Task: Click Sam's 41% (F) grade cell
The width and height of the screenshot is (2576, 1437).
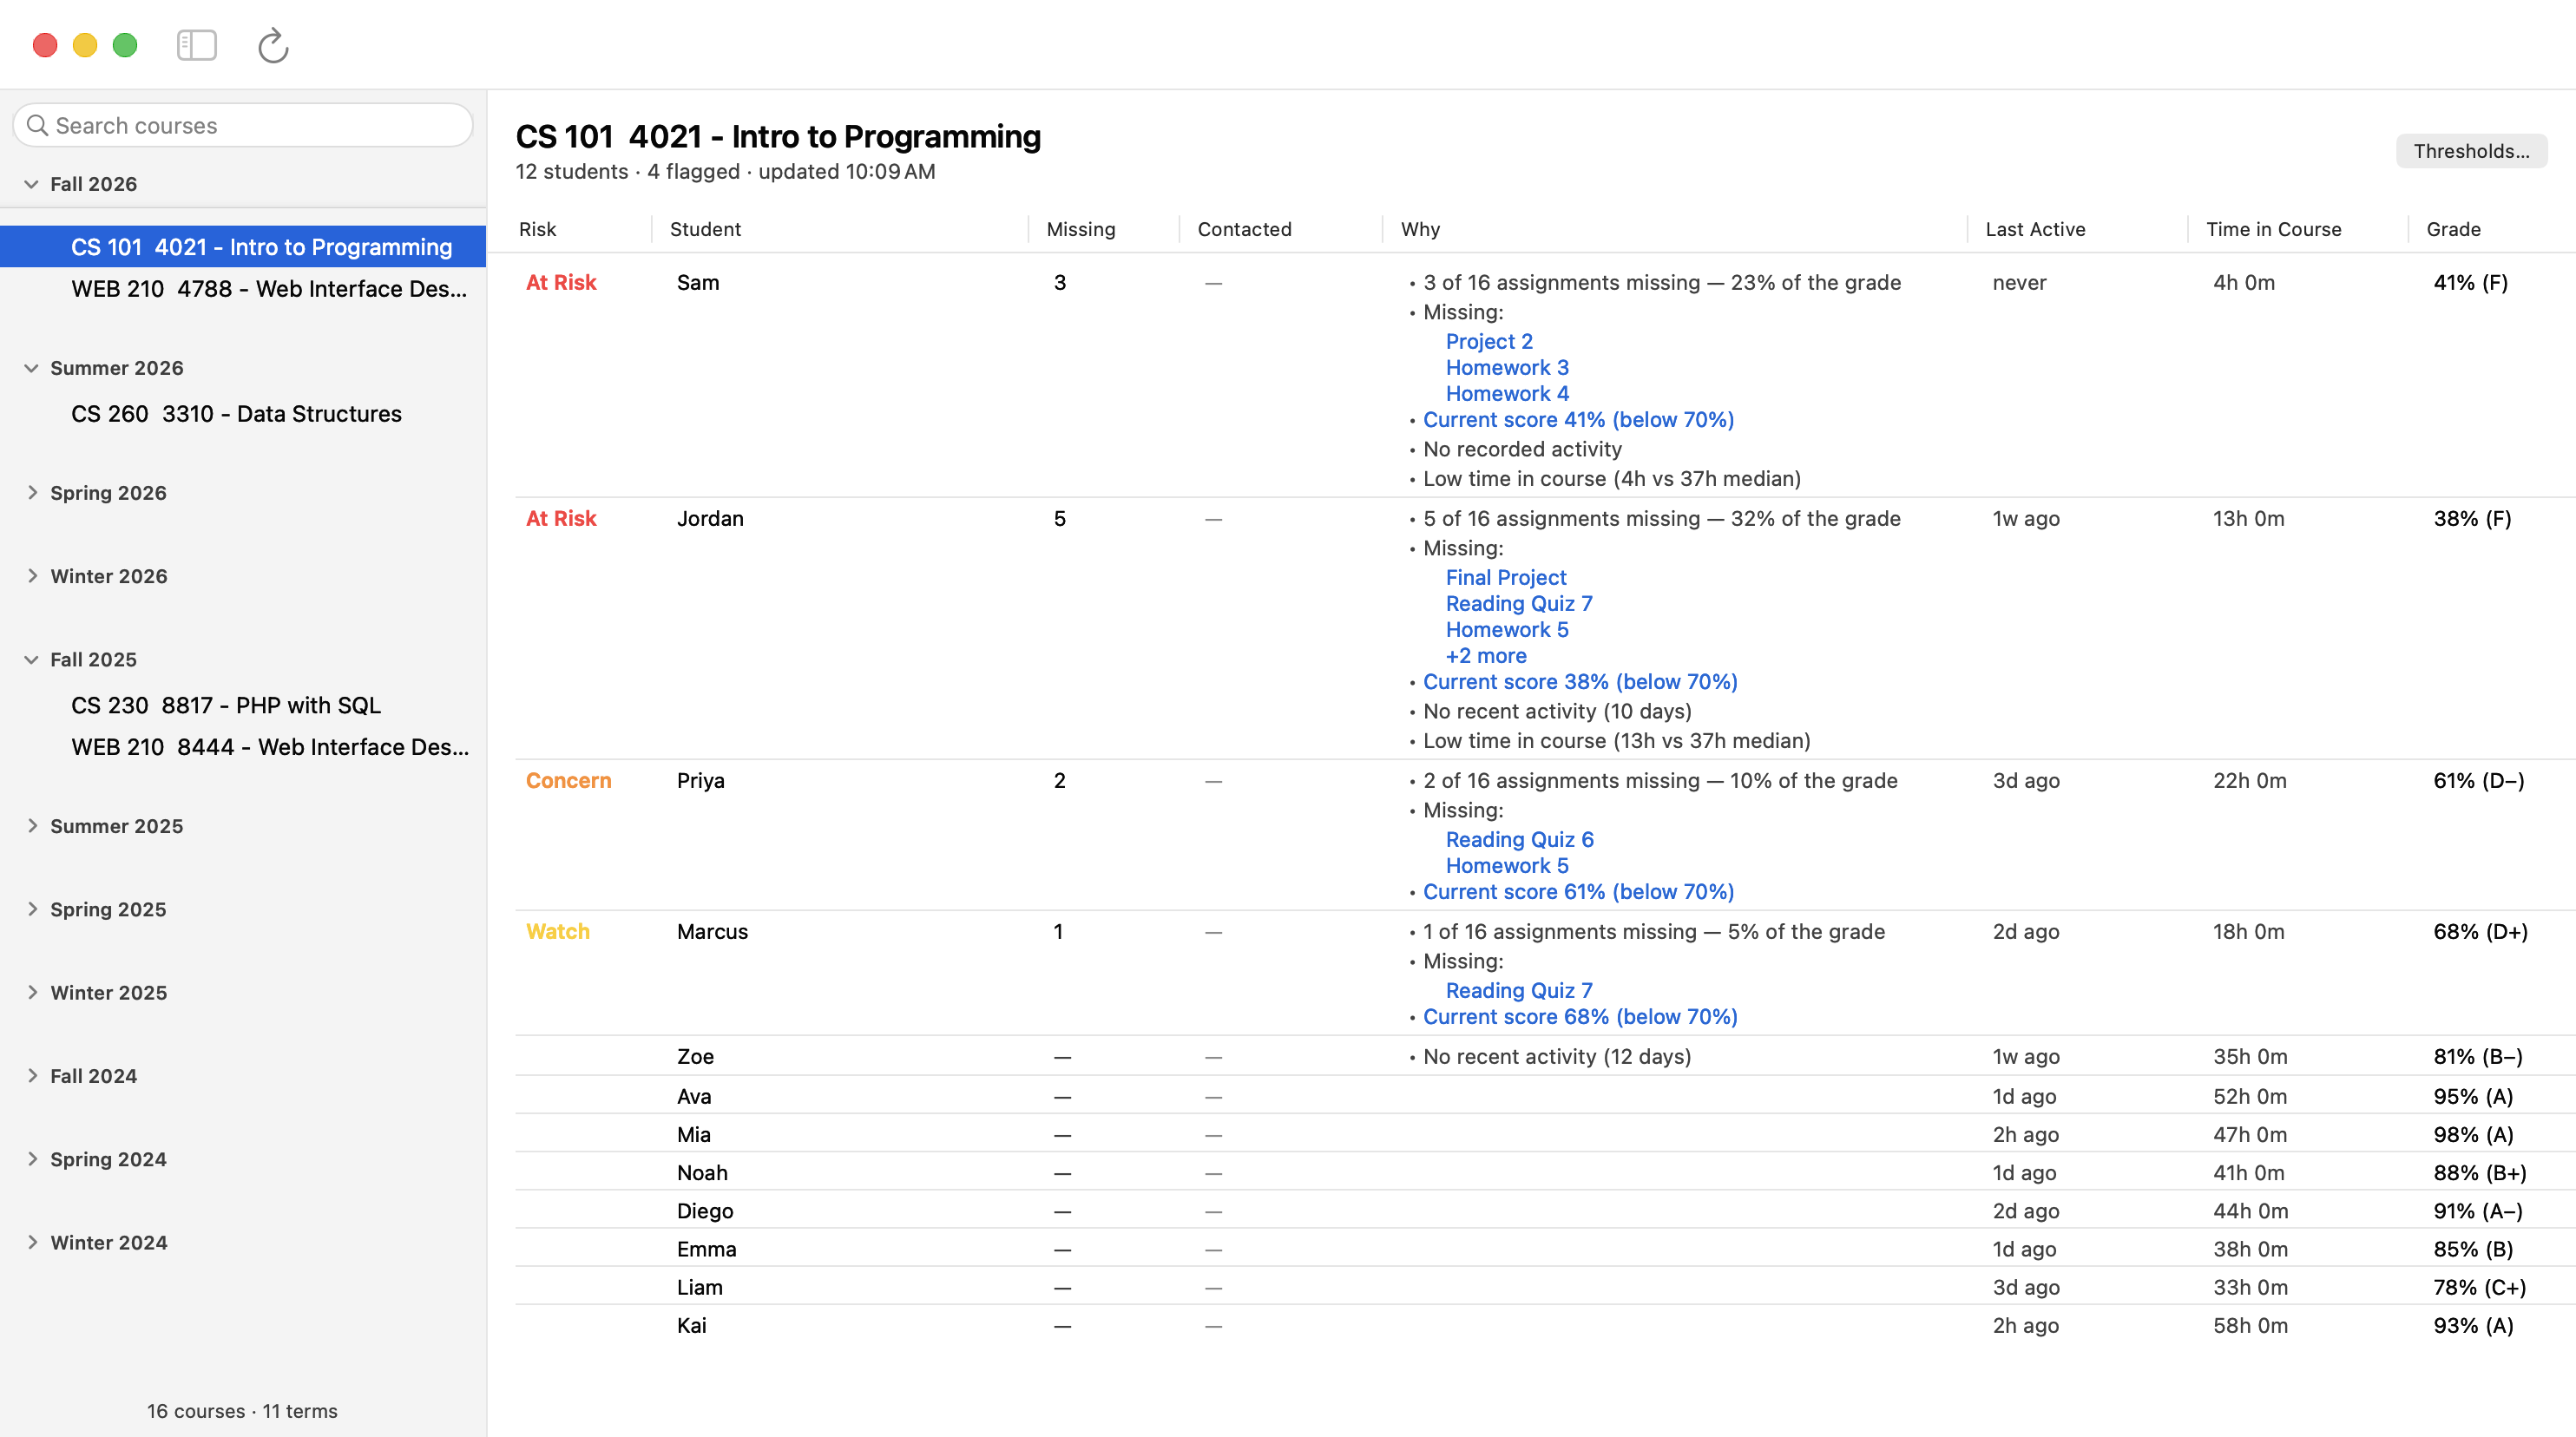Action: click(x=2470, y=283)
